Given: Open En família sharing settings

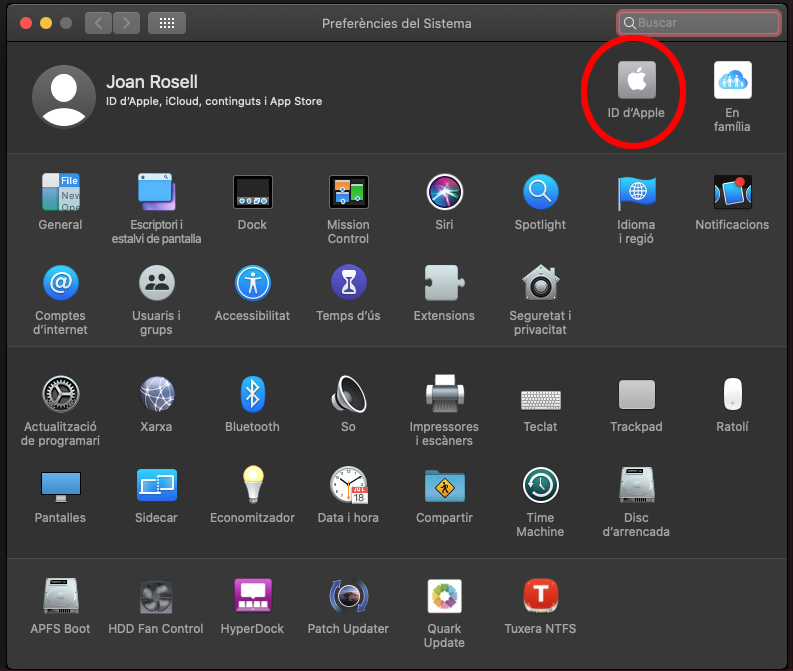Looking at the screenshot, I should 732,80.
